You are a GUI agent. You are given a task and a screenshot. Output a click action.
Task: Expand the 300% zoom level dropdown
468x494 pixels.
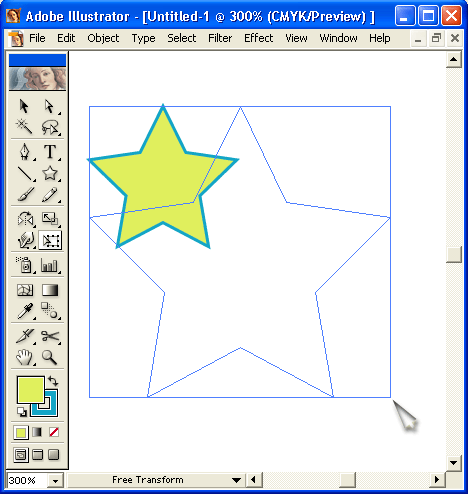pyautogui.click(x=55, y=481)
